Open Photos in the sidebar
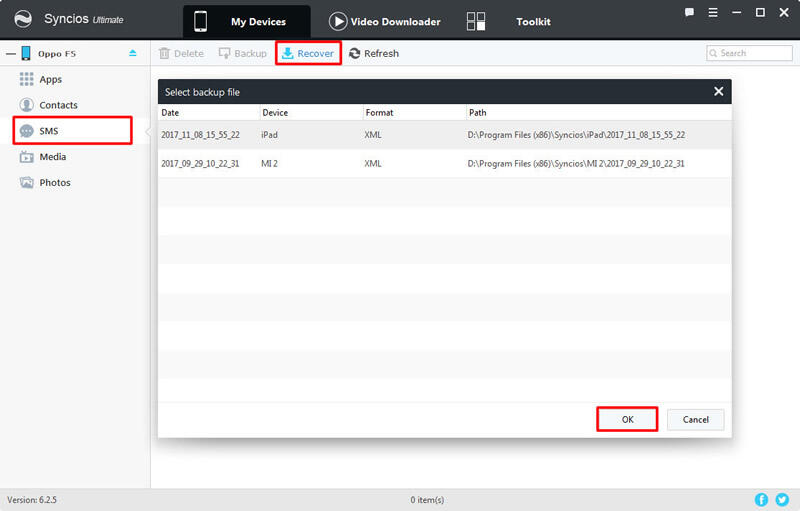The width and height of the screenshot is (800, 511). [55, 183]
